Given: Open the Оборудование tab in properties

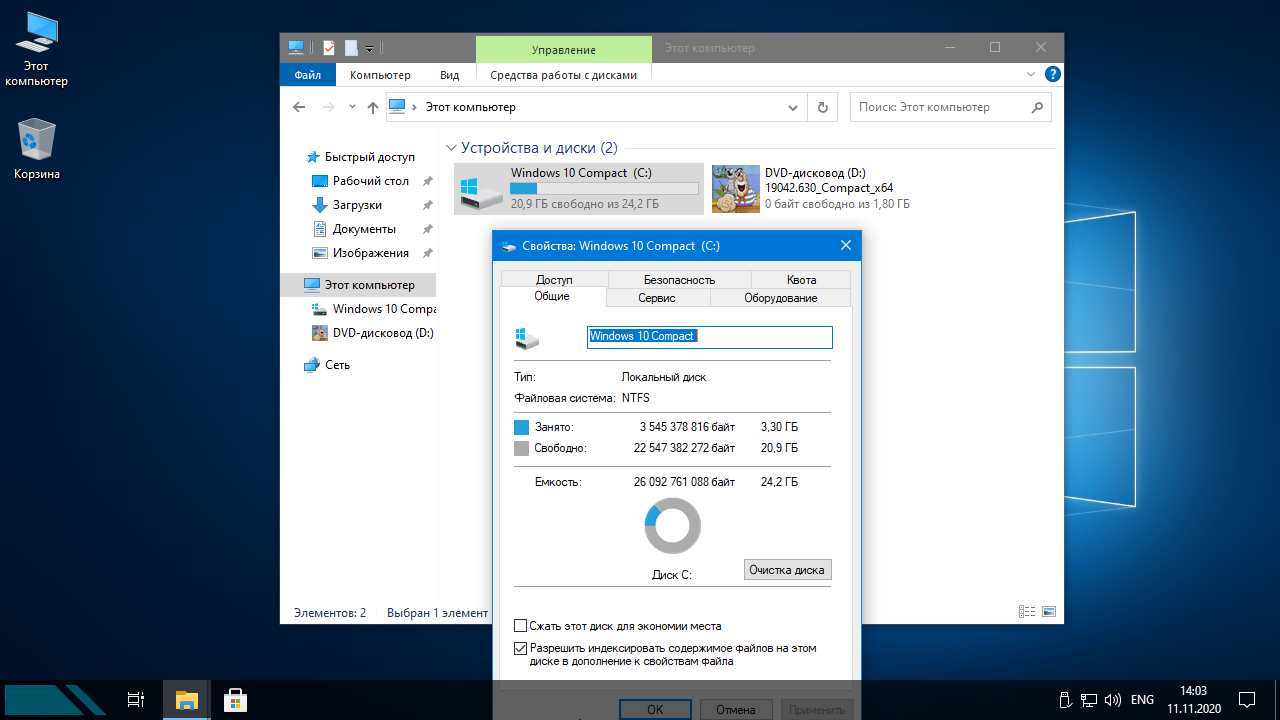Looking at the screenshot, I should [780, 298].
